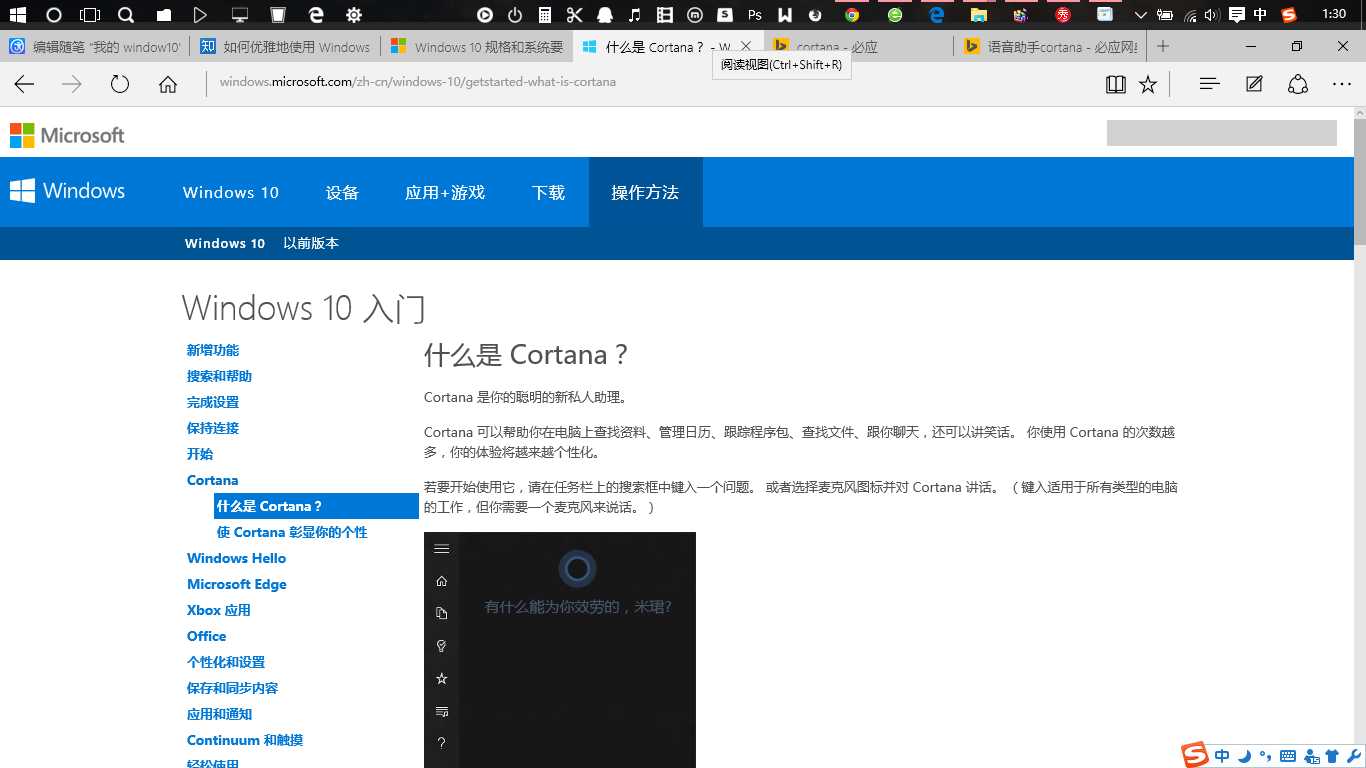Switch to 如何优雅地使用 Windows tab
Viewport: 1366px width, 768px height.
point(286,47)
